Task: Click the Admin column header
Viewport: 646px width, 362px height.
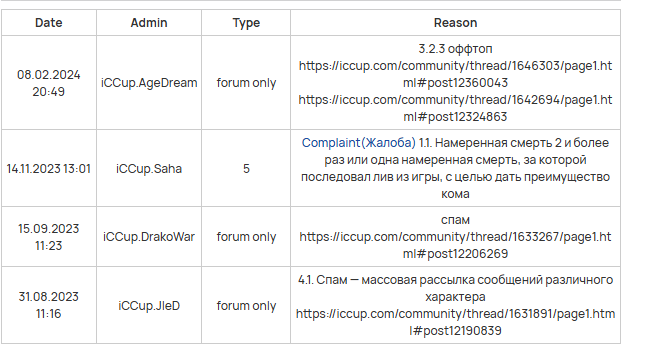Action: coord(149,23)
